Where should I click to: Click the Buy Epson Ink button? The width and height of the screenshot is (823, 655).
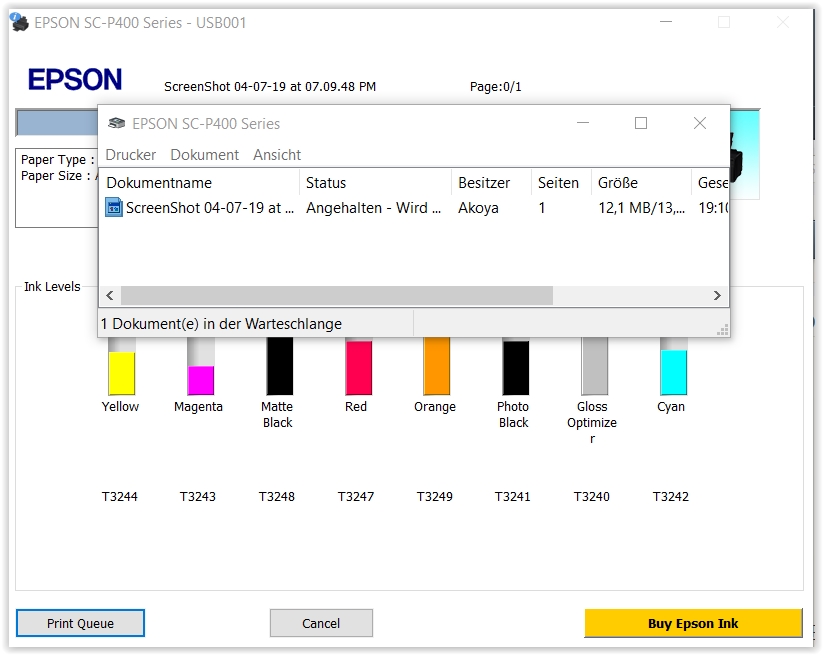point(693,623)
